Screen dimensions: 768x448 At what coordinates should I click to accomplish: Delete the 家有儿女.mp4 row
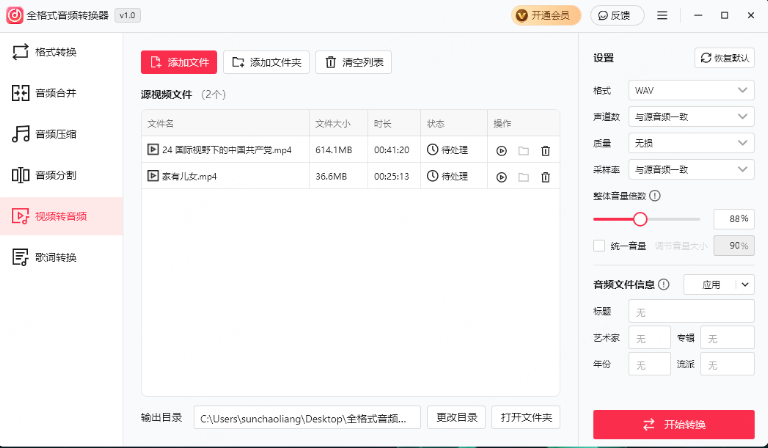pyautogui.click(x=546, y=177)
